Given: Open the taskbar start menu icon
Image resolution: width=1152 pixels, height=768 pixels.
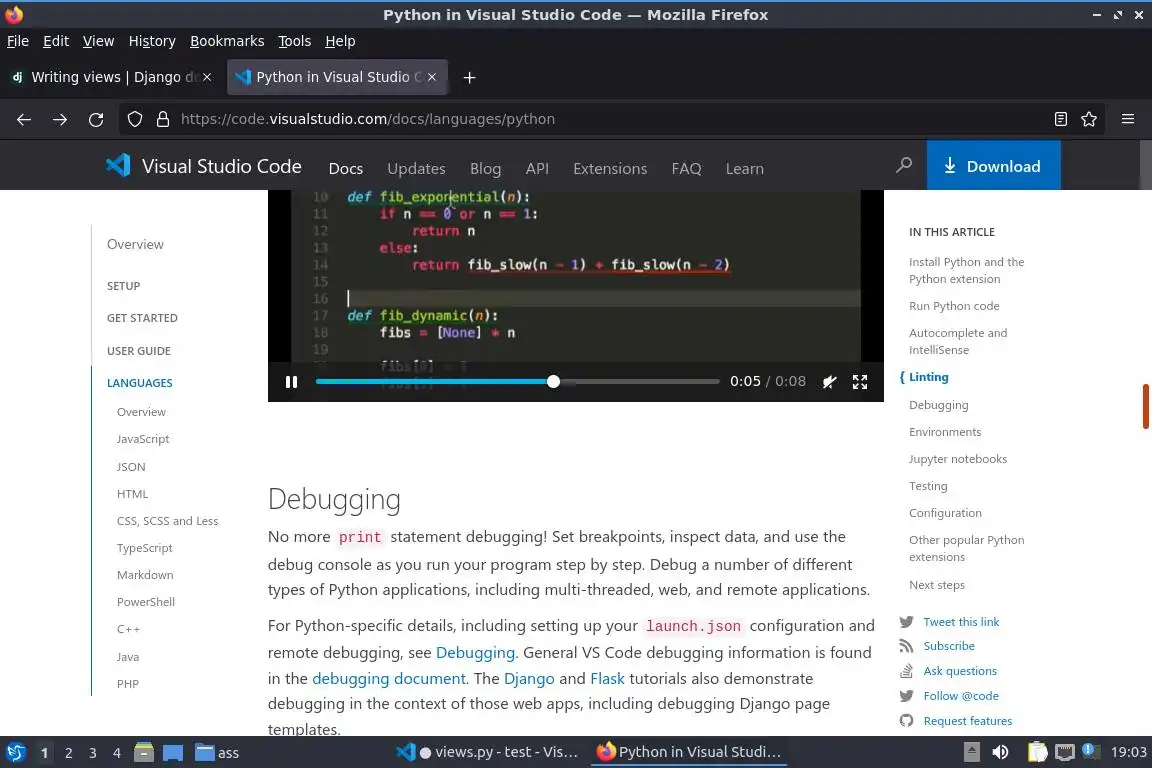Looking at the screenshot, I should pyautogui.click(x=15, y=752).
